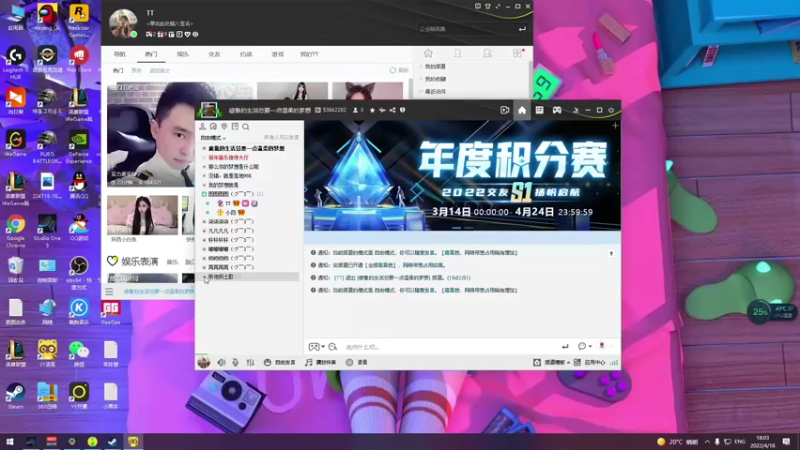
Task: Select user TT in the channel tree
Action: click(x=228, y=203)
